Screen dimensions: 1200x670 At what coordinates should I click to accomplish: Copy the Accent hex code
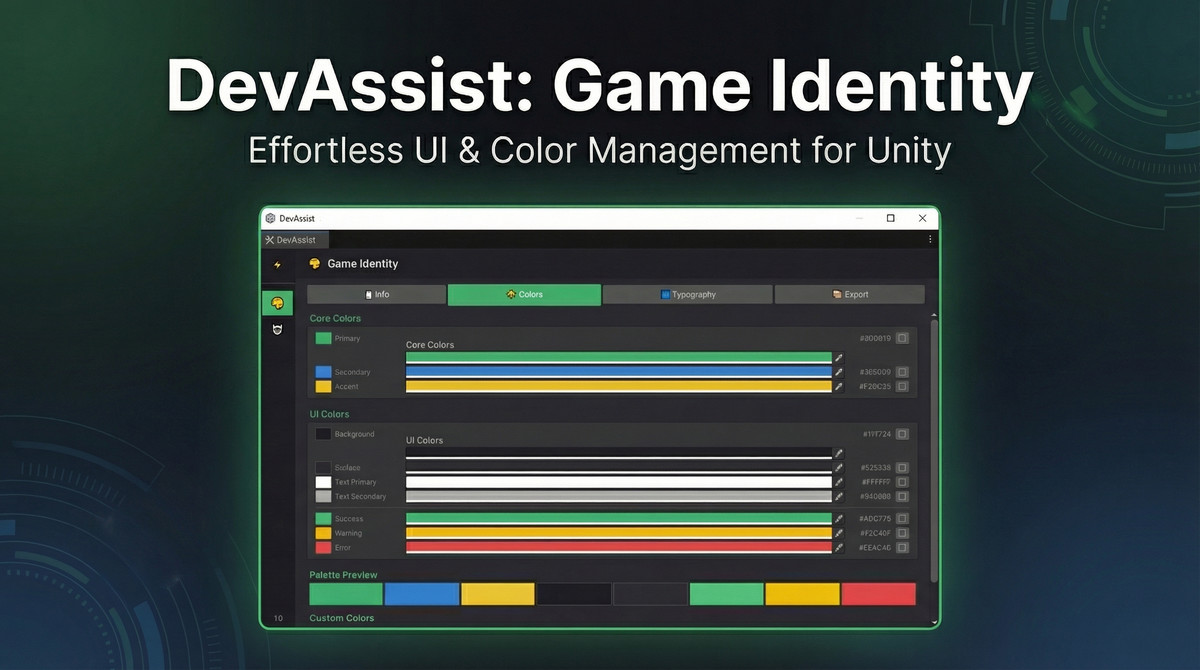[x=902, y=386]
